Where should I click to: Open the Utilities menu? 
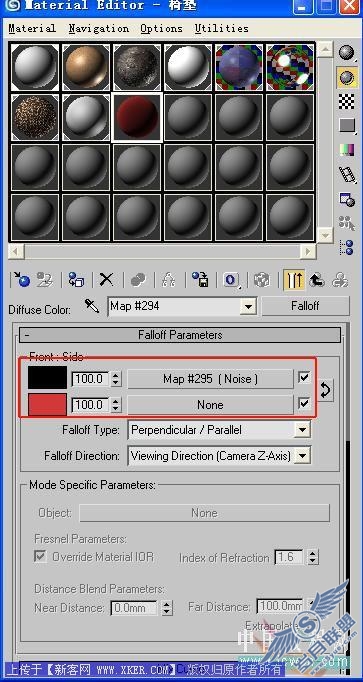coord(221,29)
